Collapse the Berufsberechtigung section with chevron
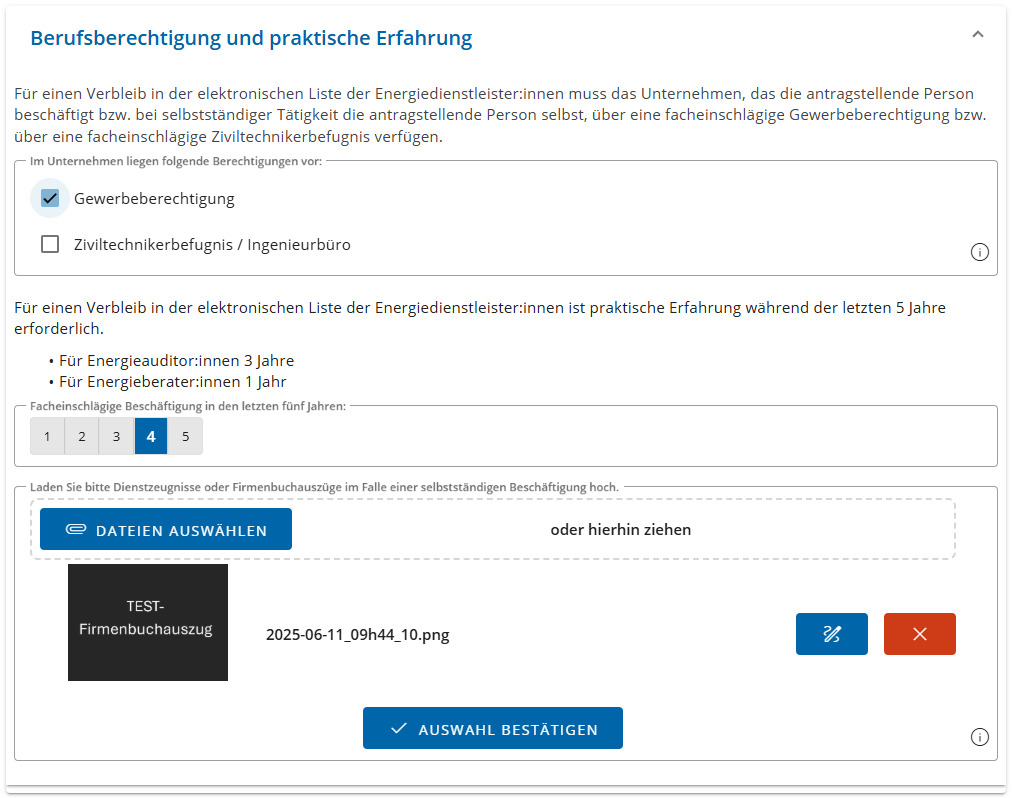Viewport: 1013px width, 798px height. tap(977, 35)
